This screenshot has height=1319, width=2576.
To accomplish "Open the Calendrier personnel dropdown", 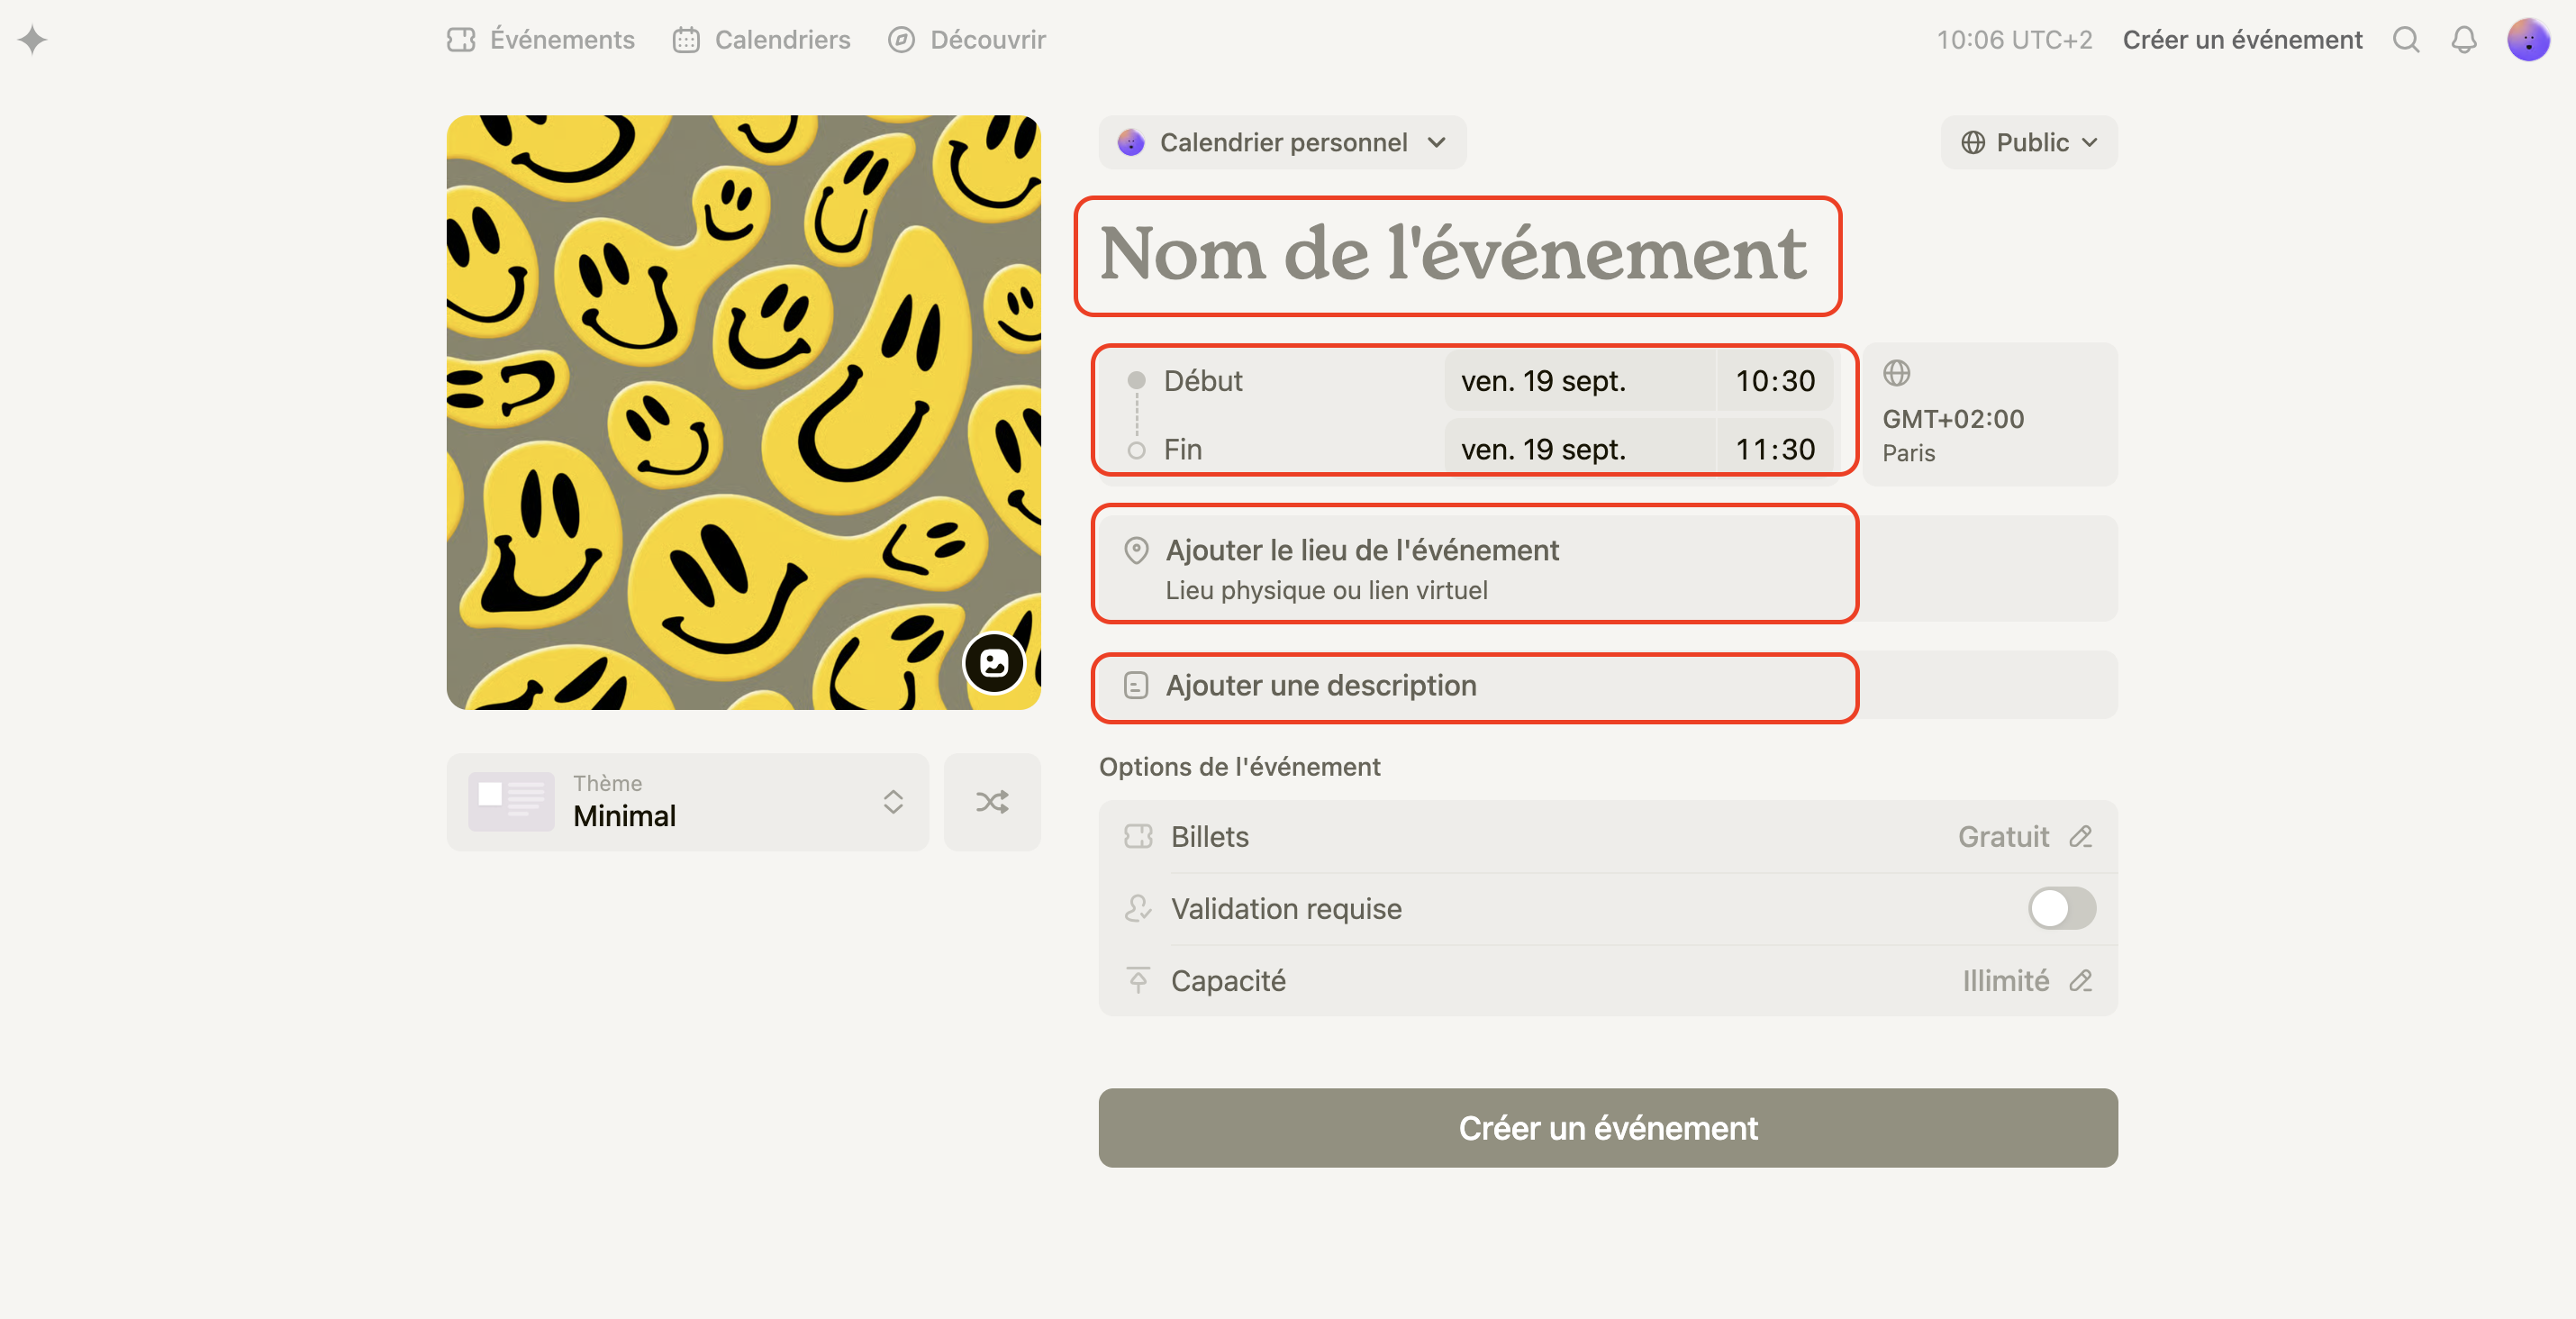I will [1282, 143].
